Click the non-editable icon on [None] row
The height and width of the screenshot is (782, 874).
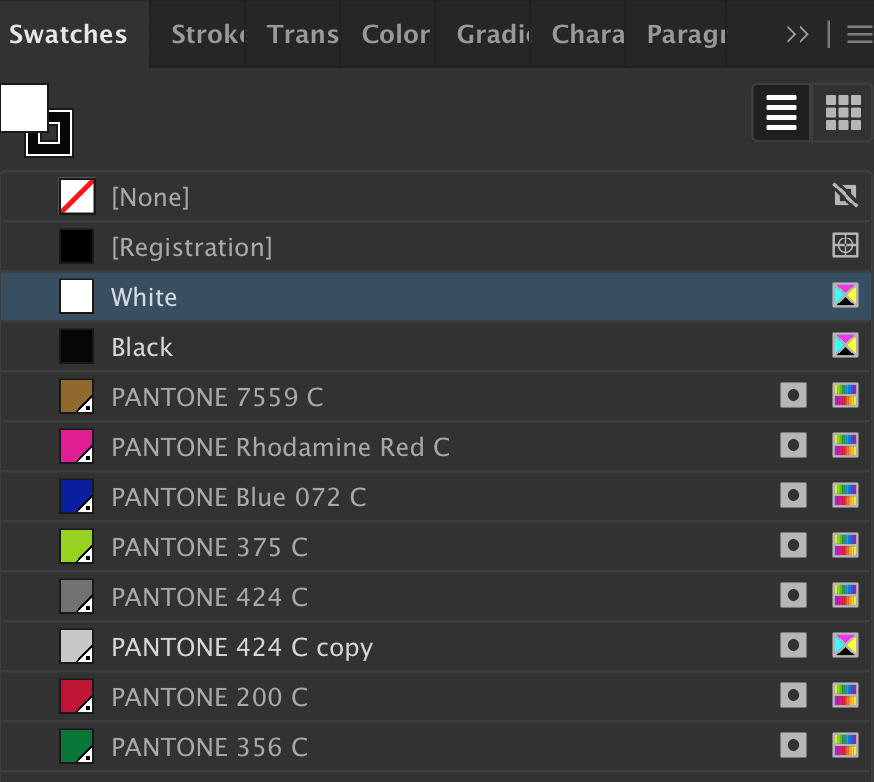pos(845,196)
